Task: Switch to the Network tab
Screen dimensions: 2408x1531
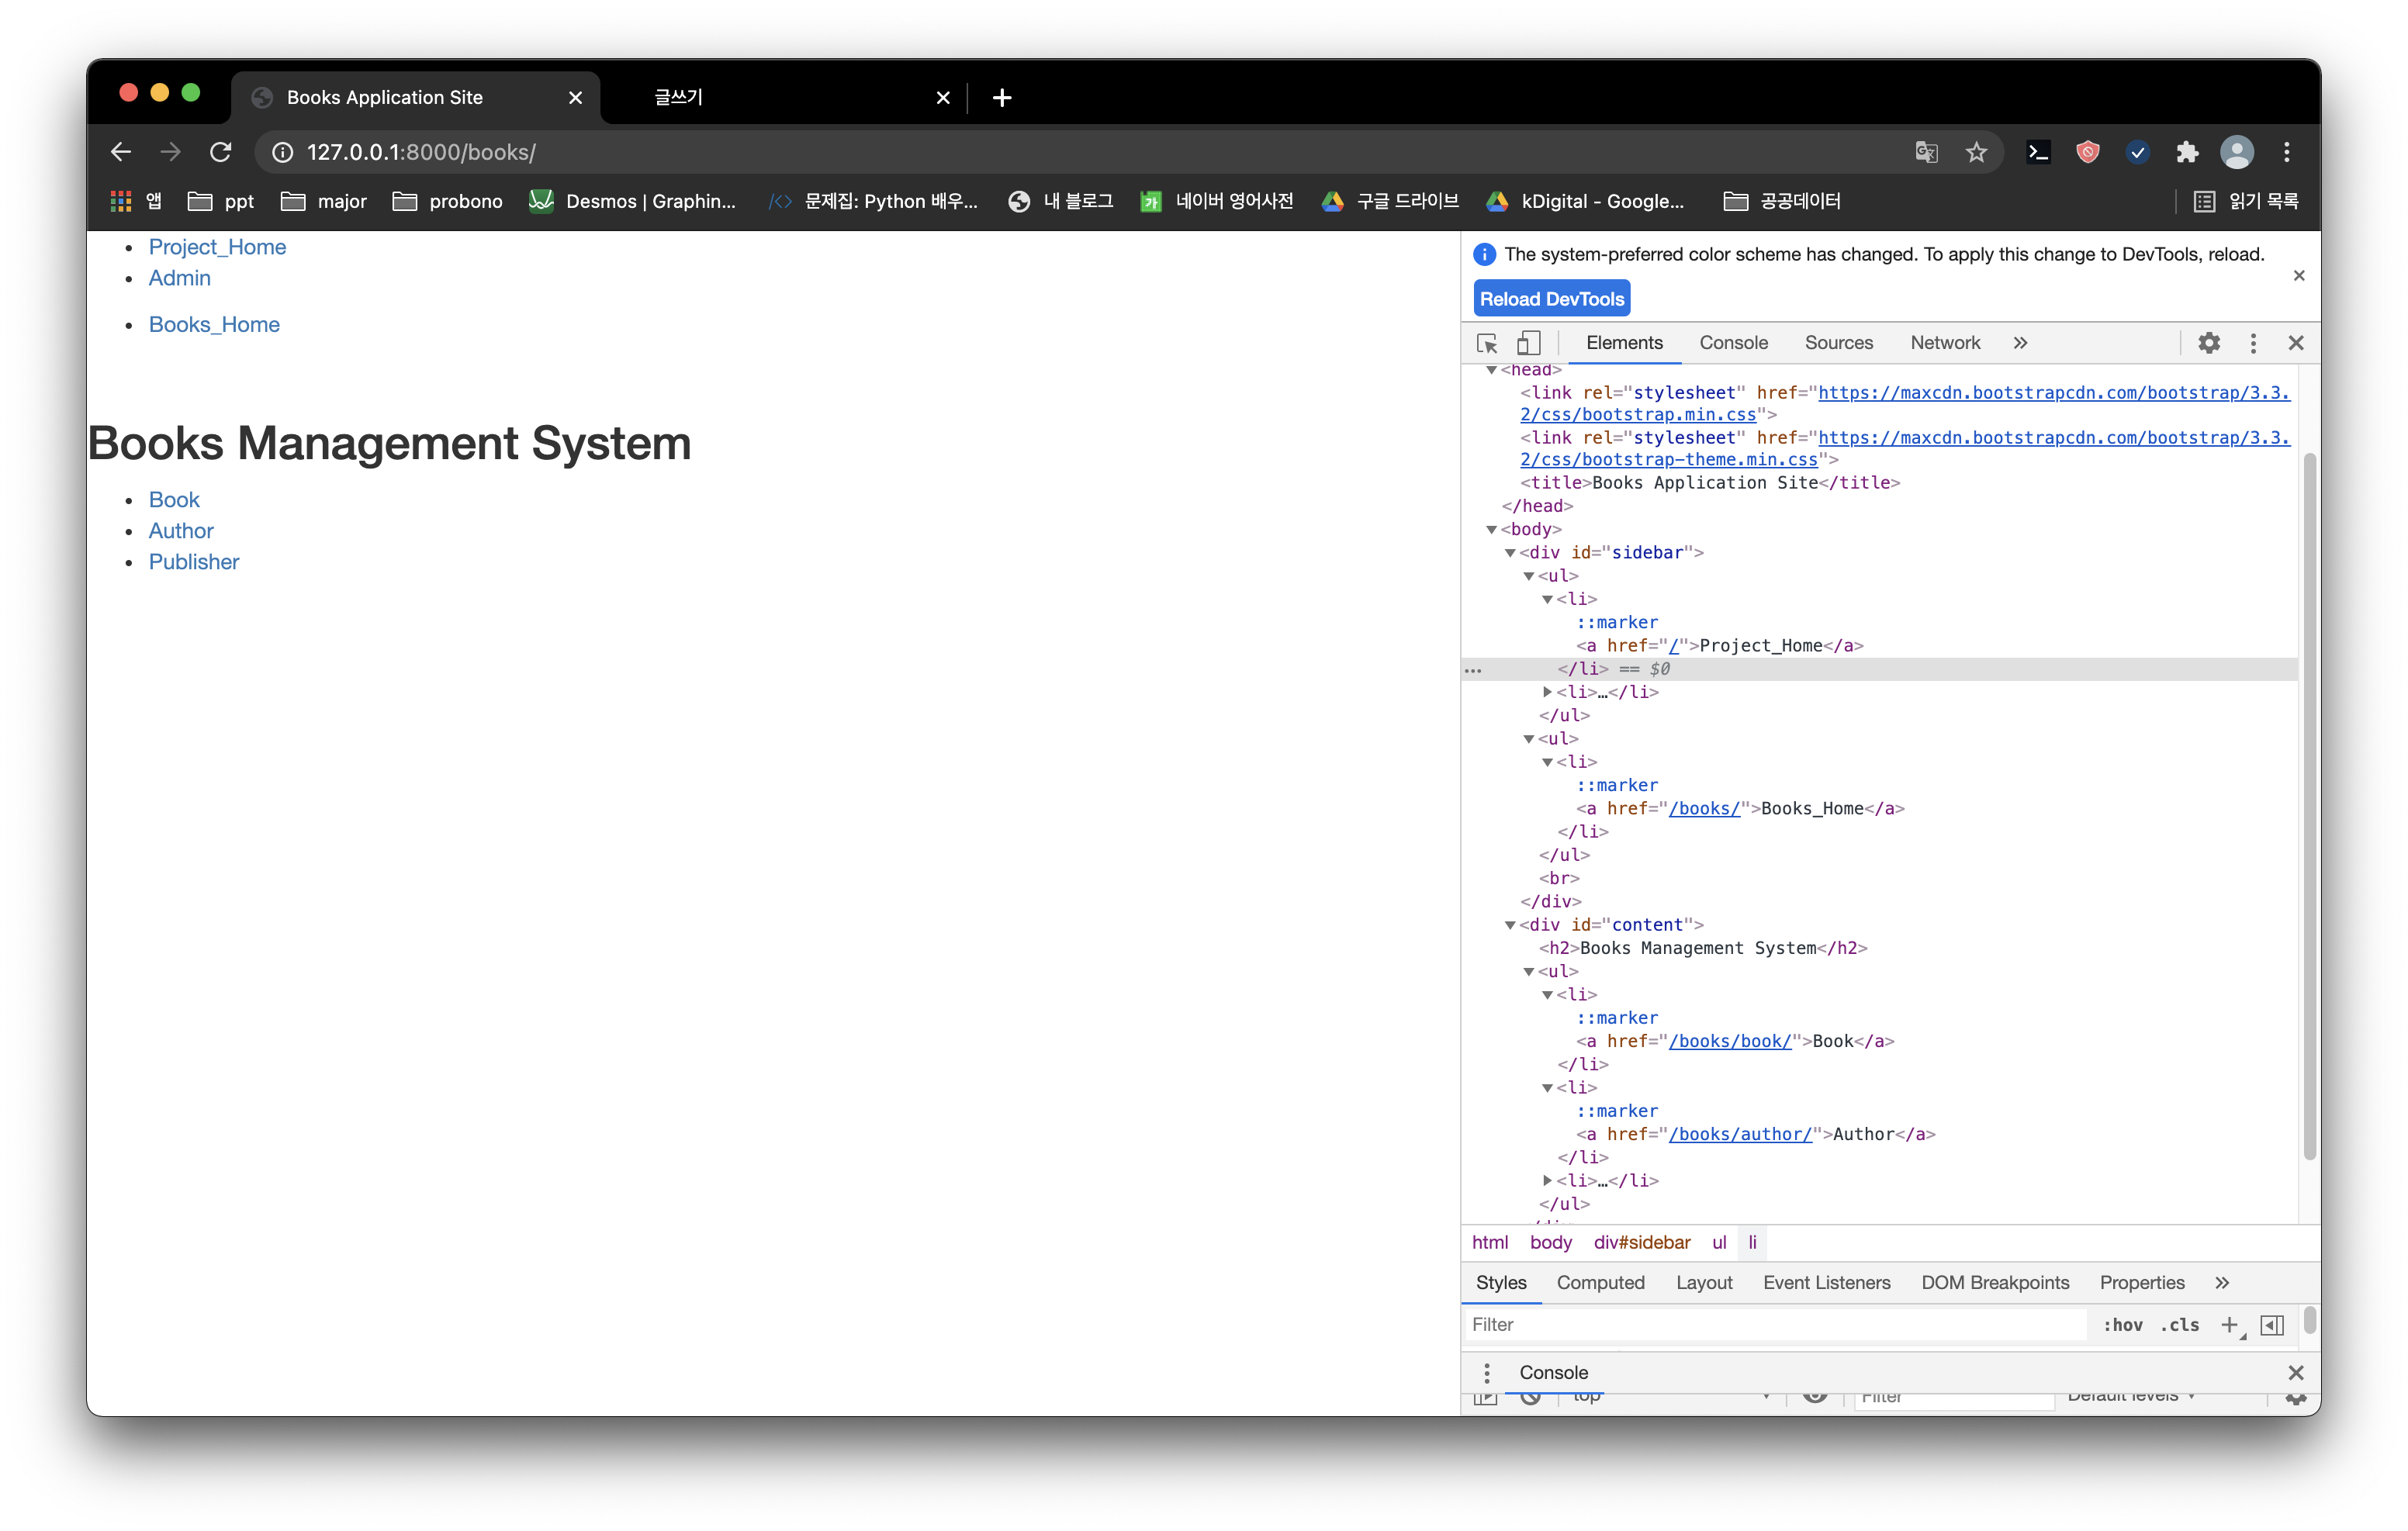Action: (1944, 343)
